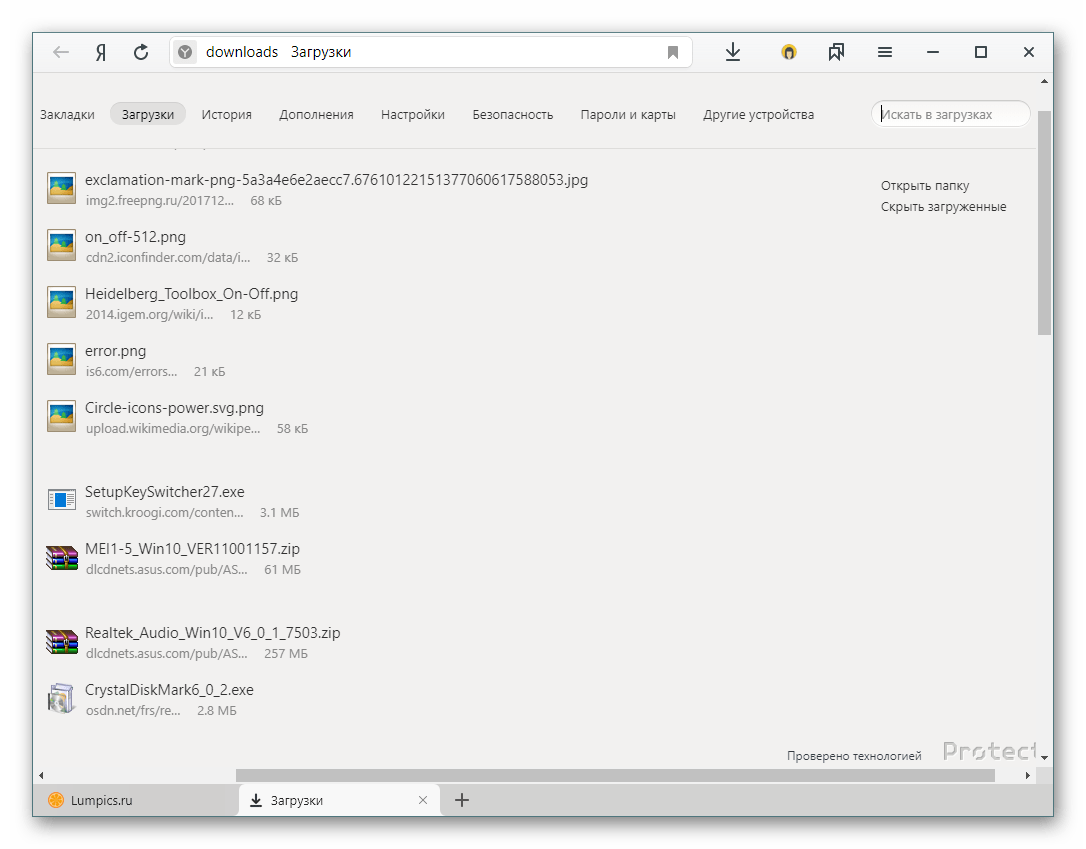Open the downloads arrow icon in toolbar

733,52
